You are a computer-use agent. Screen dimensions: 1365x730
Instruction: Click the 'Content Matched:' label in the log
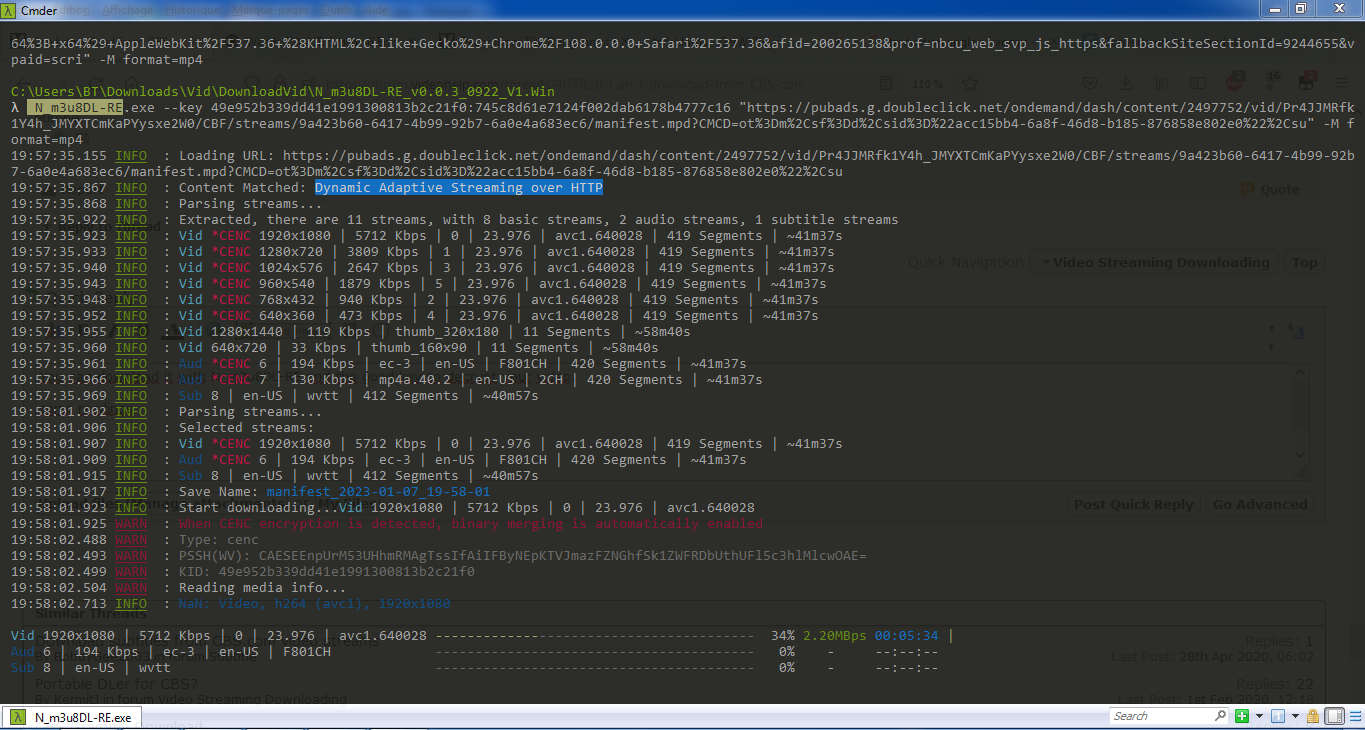coord(243,188)
